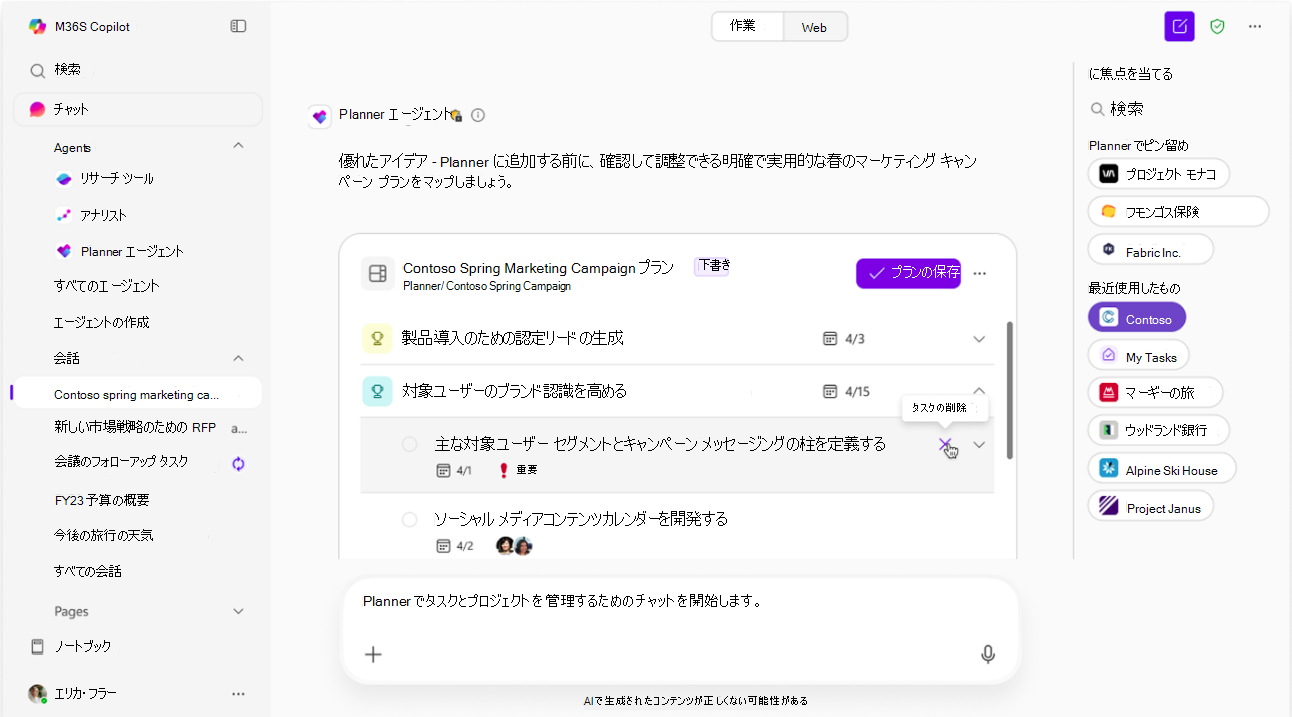Click the 重要 priority label
The height and width of the screenshot is (717, 1292).
[x=527, y=470]
